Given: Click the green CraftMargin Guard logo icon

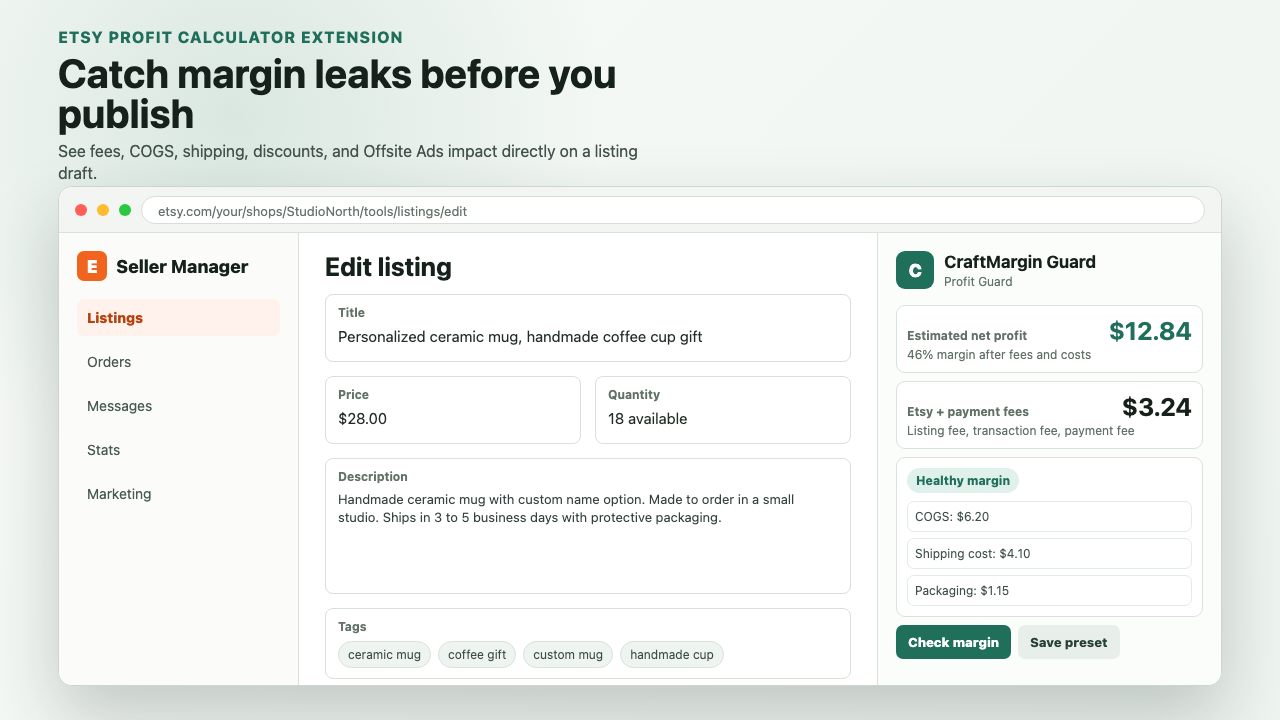Looking at the screenshot, I should click(915, 270).
